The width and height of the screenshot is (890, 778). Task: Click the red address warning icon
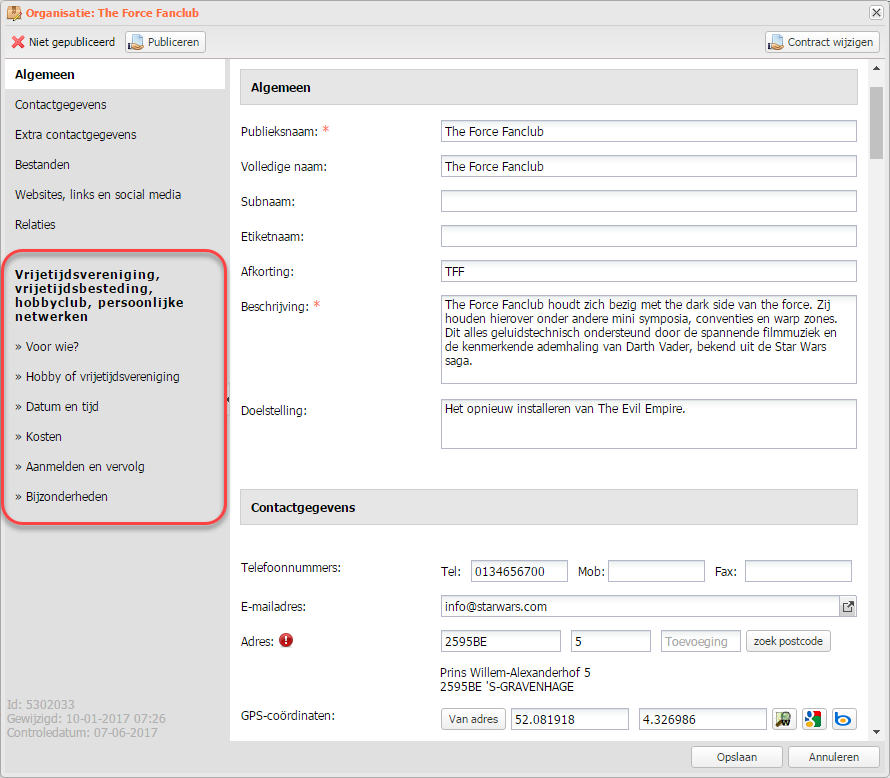[286, 641]
